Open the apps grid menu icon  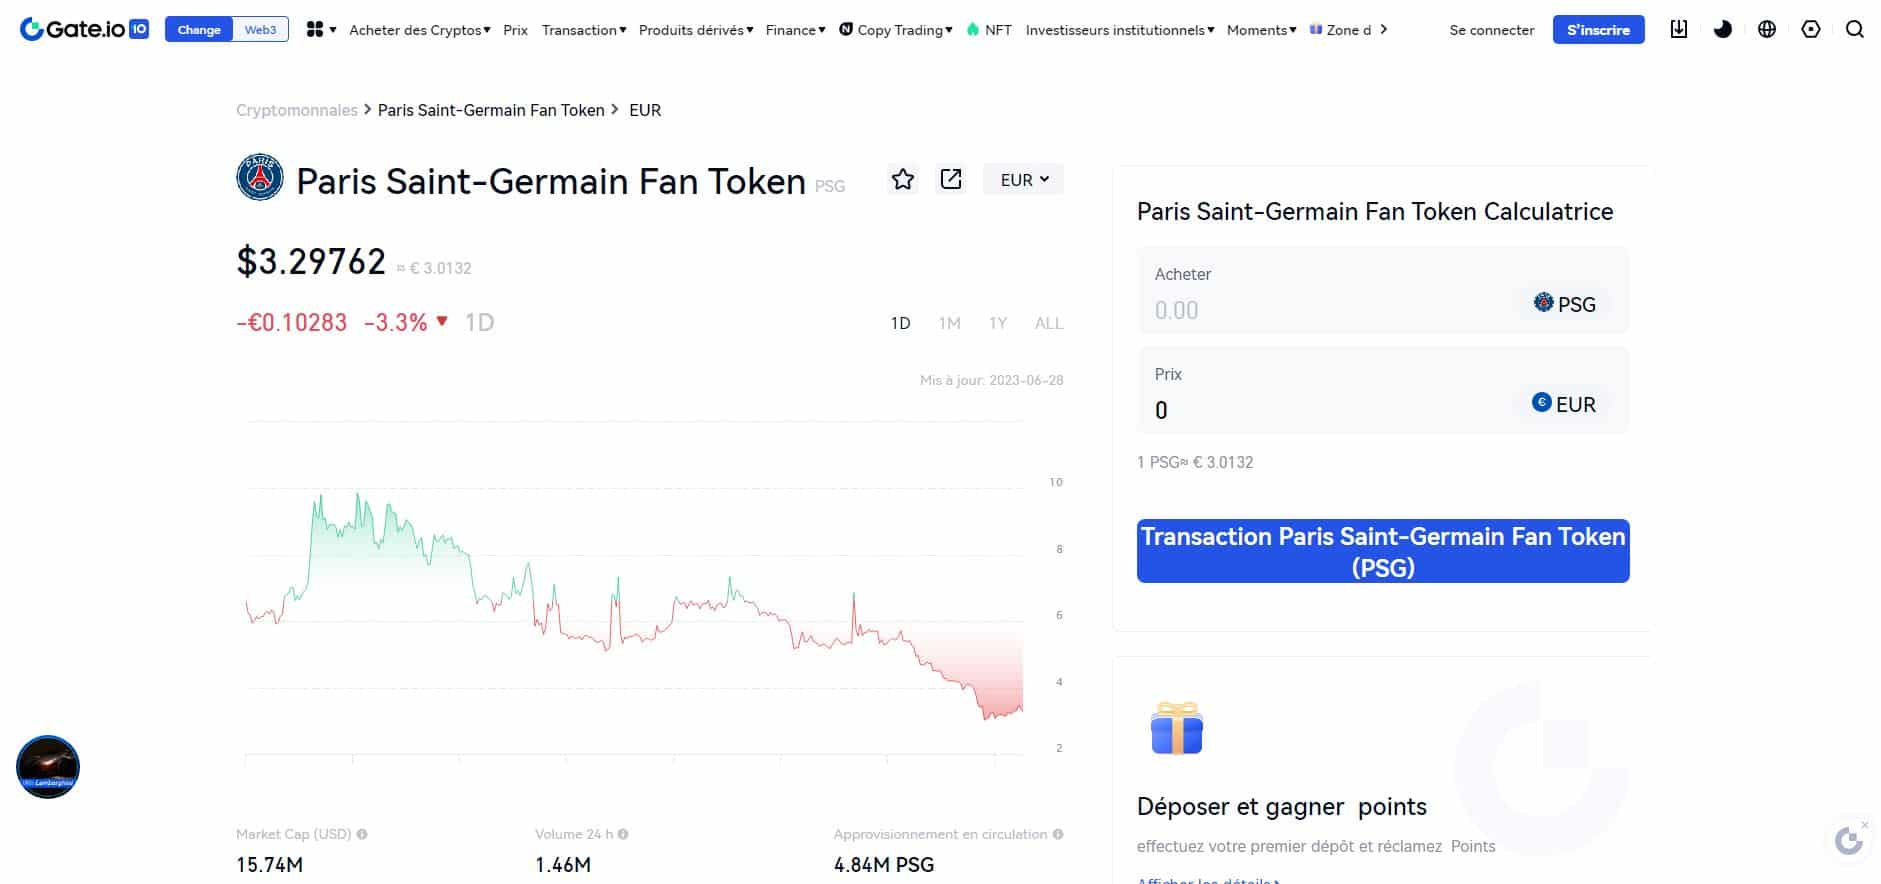tap(315, 30)
